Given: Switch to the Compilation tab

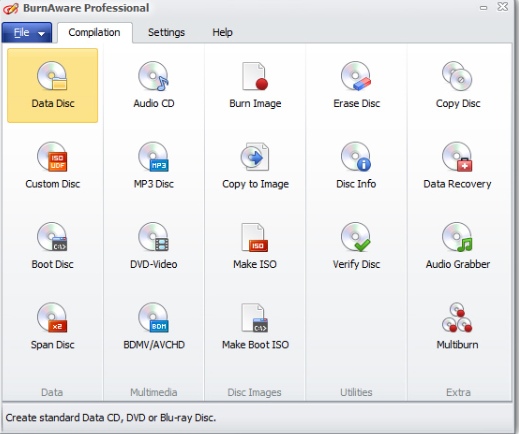Looking at the screenshot, I should click(95, 33).
